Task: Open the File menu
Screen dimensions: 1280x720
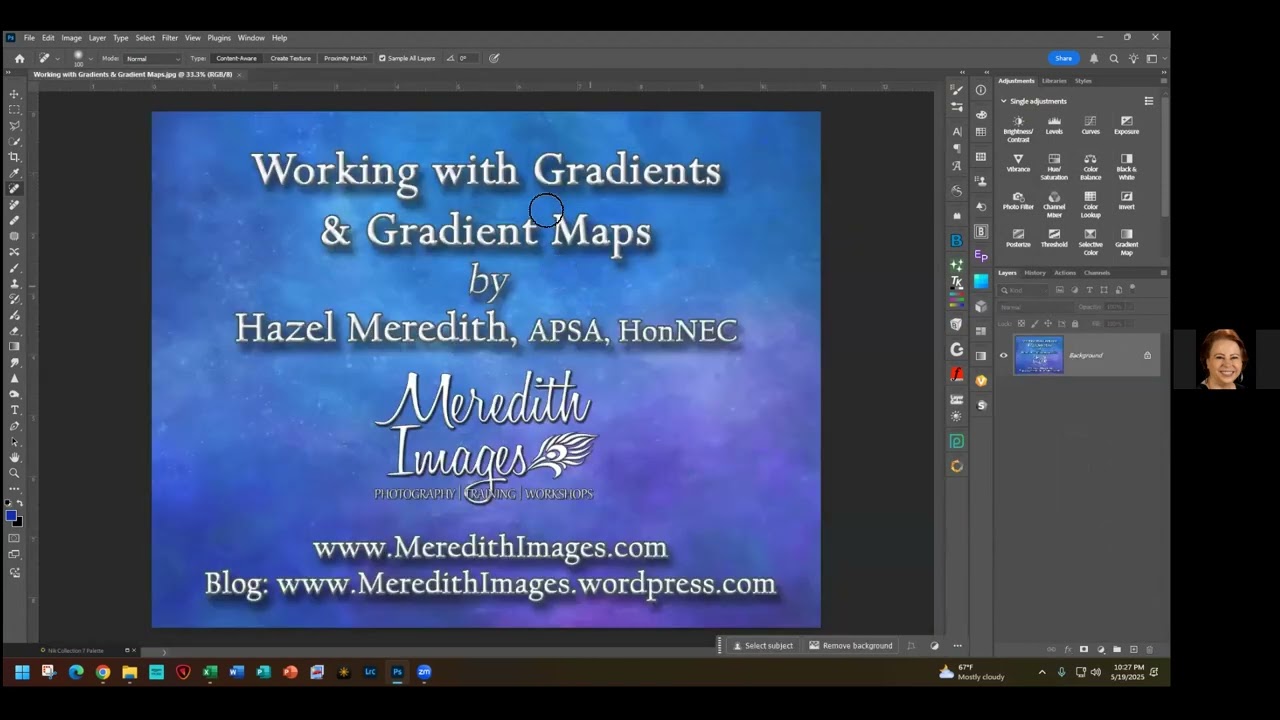Action: coord(29,38)
